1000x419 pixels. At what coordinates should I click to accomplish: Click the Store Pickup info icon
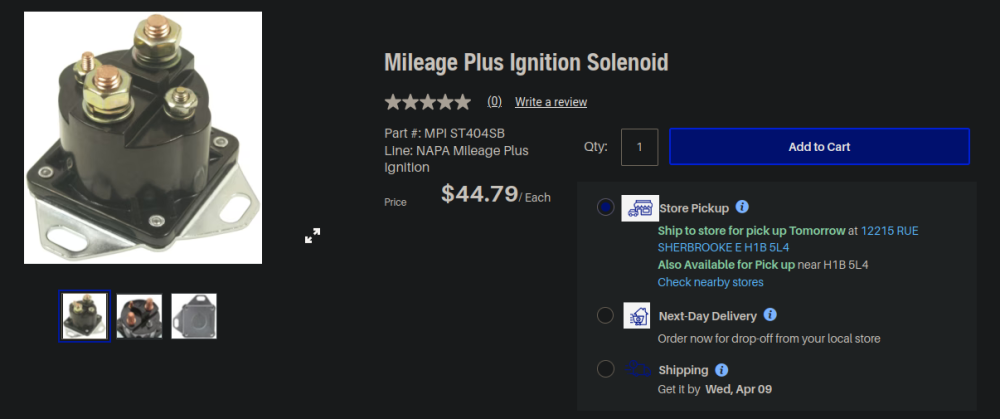pyautogui.click(x=742, y=207)
